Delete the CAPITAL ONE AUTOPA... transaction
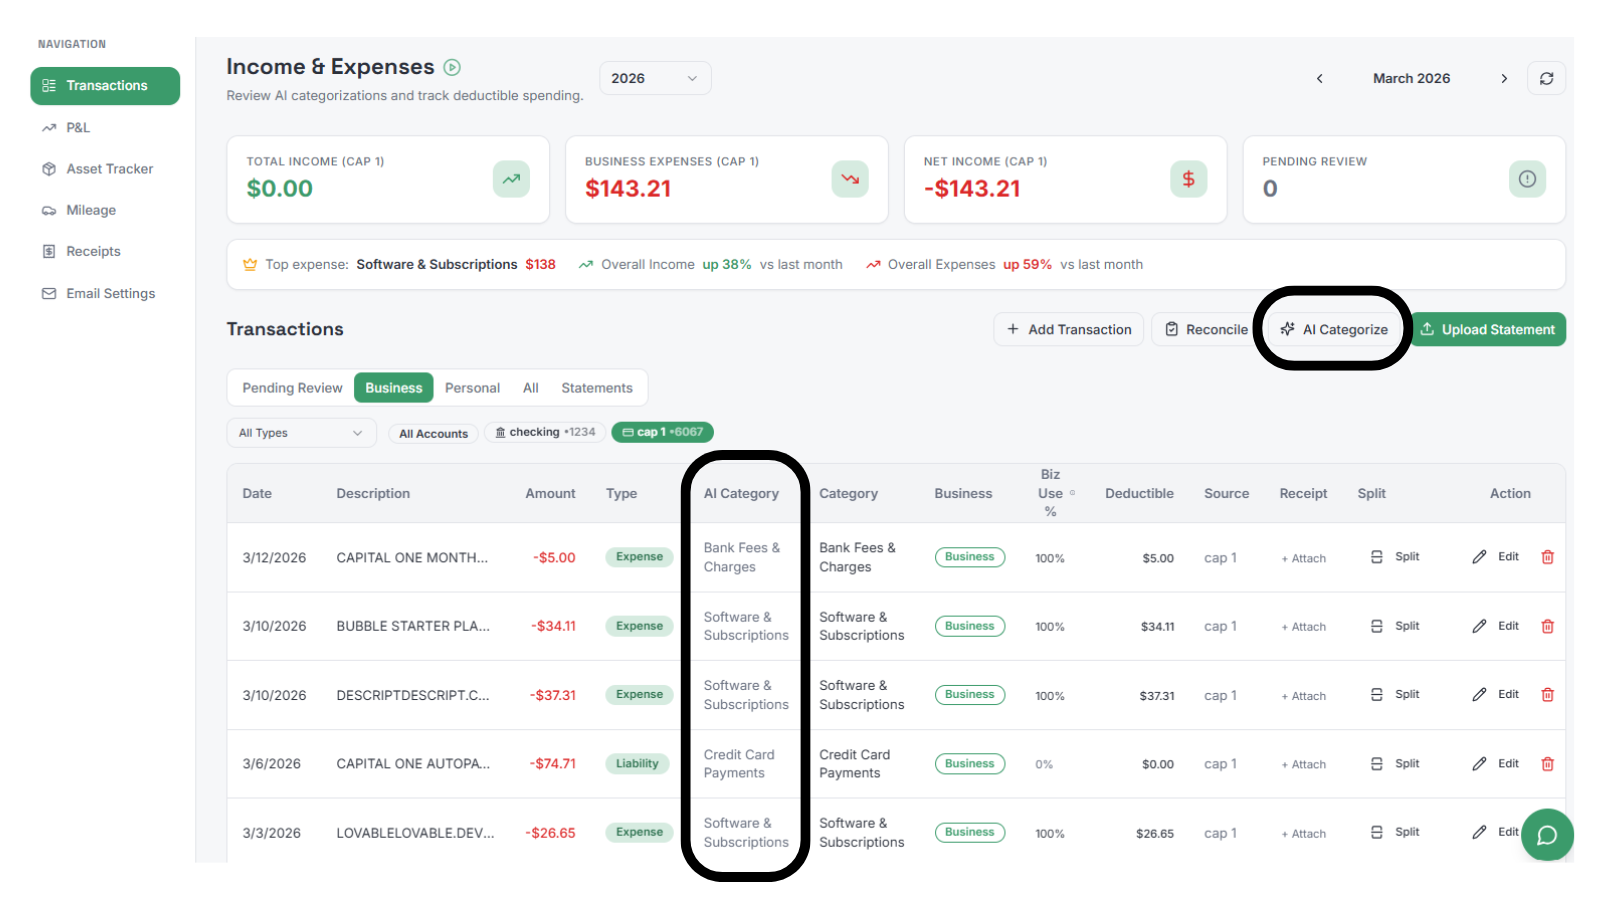 [x=1547, y=763]
